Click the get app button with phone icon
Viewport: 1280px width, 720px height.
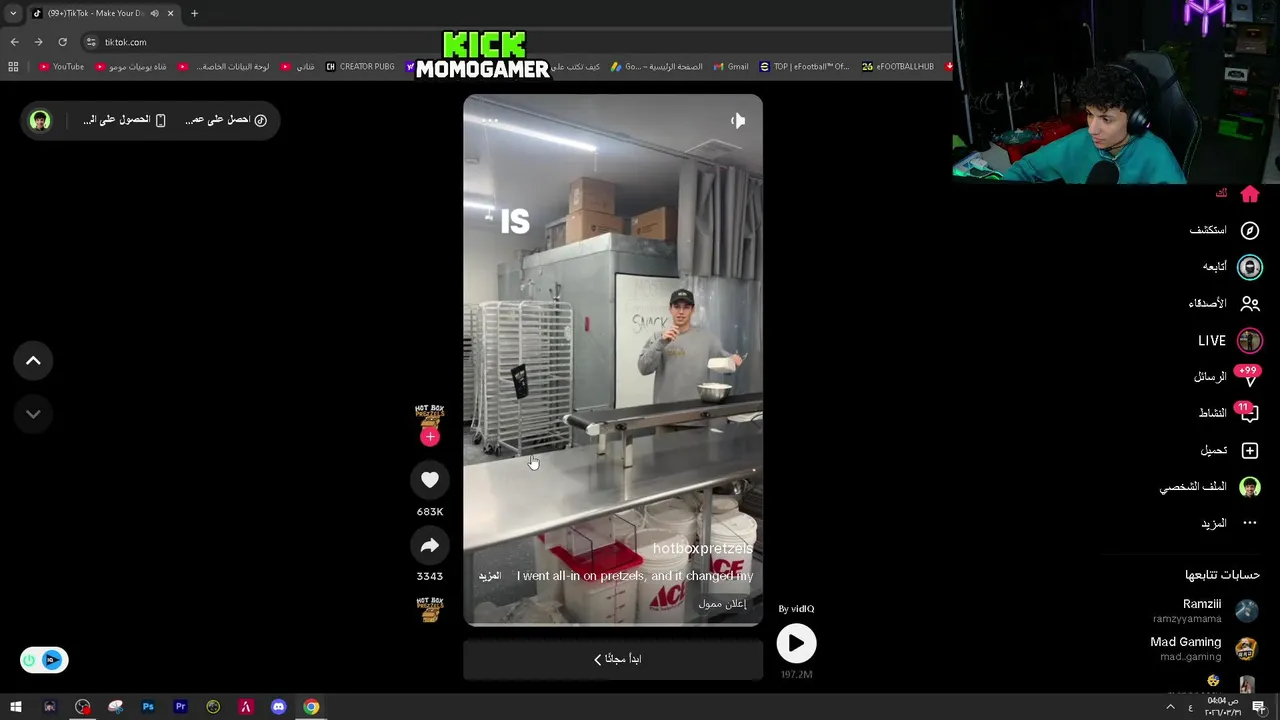pyautogui.click(x=124, y=120)
